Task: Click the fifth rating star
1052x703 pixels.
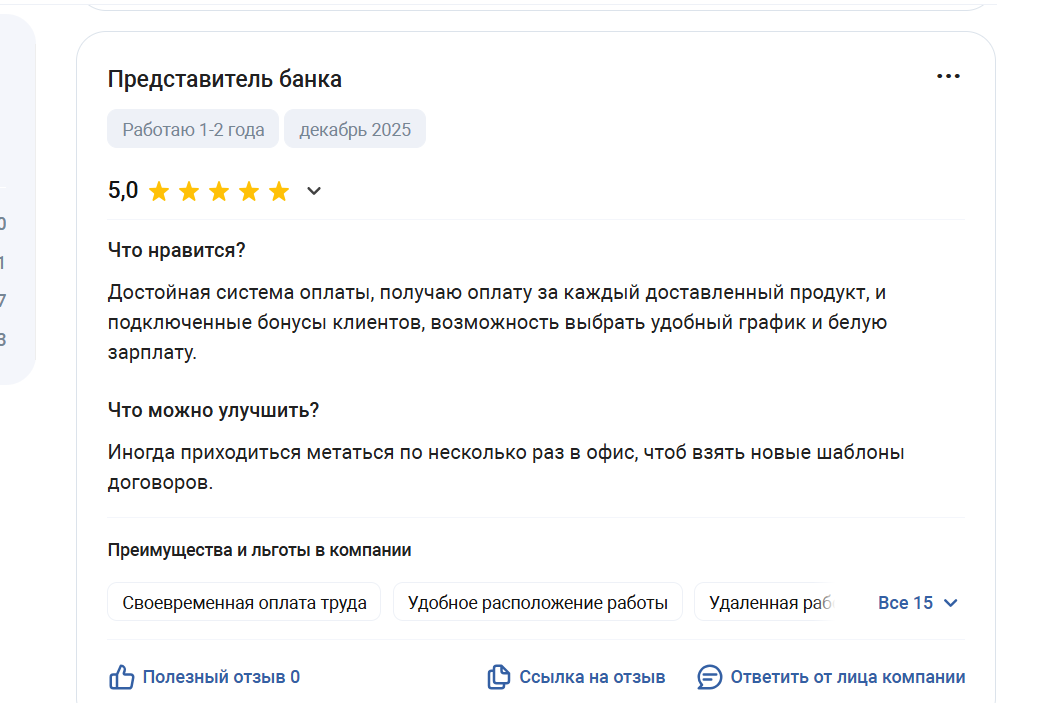Action: [x=279, y=191]
